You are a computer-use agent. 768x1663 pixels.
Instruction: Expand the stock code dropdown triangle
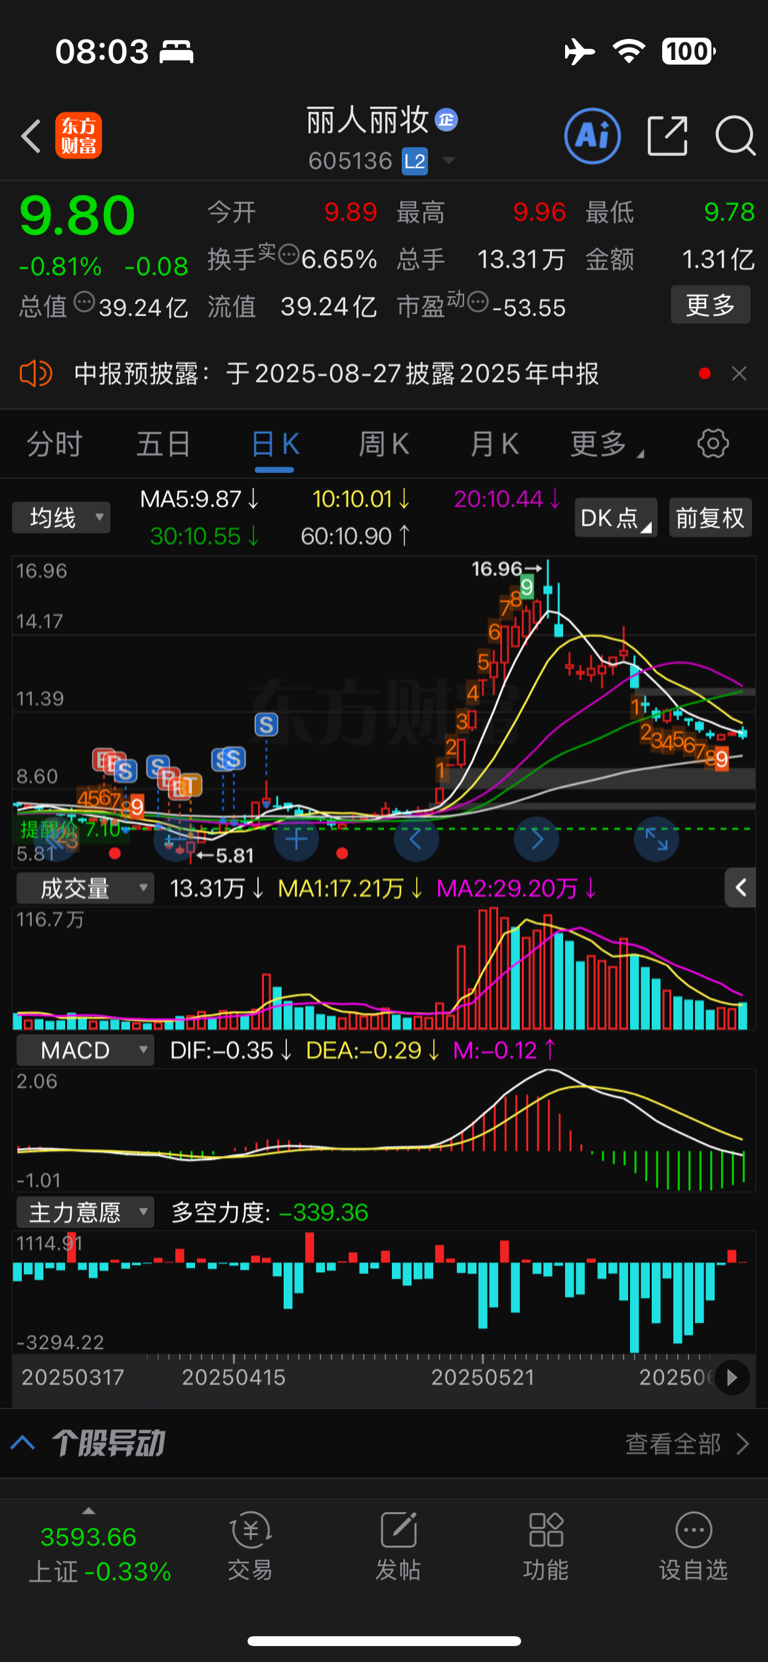click(x=449, y=161)
